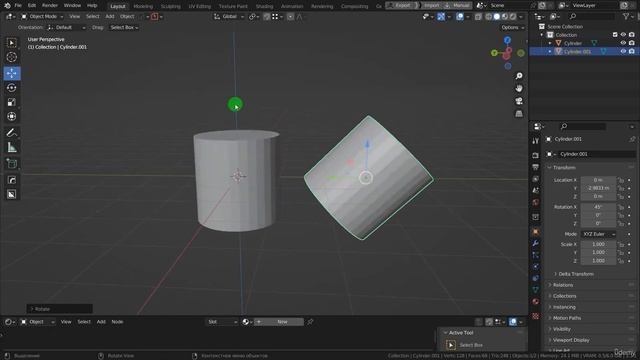Open the Object Mode dropdown
640x360 pixels.
(42, 17)
